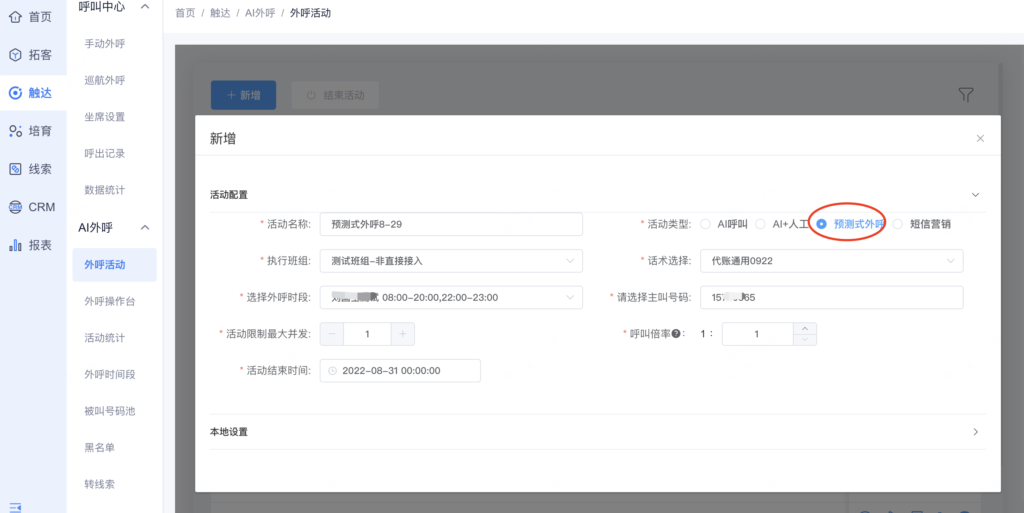The image size is (1024, 513).
Task: Select the AI呼叫 radio option
Action: (x=706, y=224)
